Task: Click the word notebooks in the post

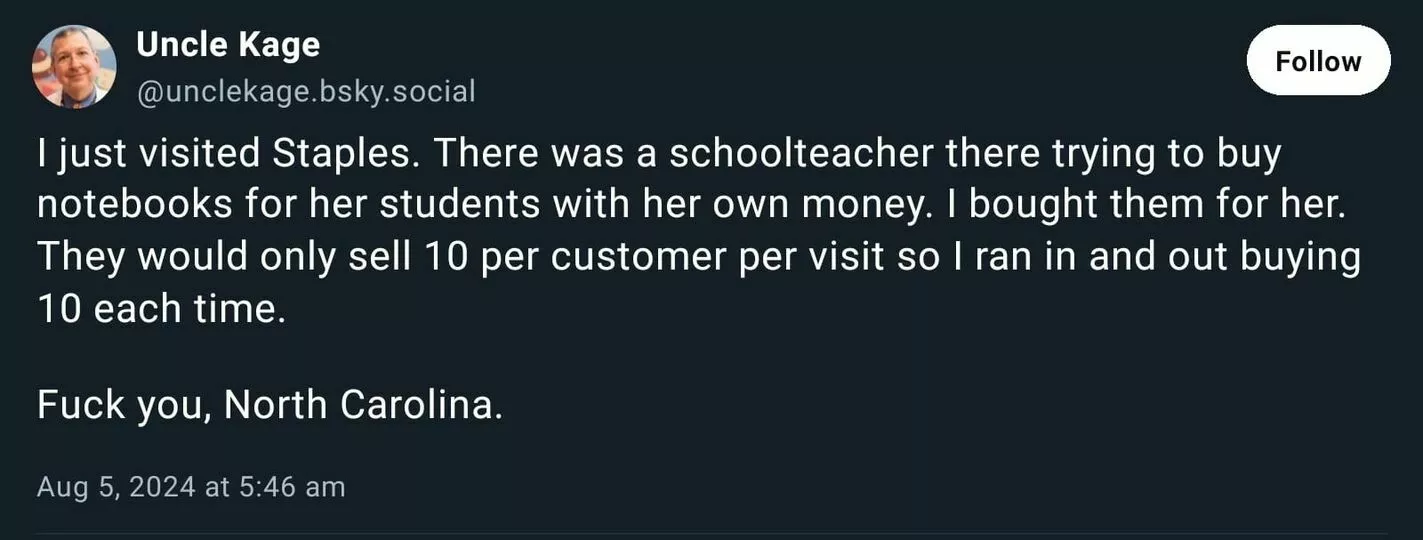Action: tap(133, 205)
